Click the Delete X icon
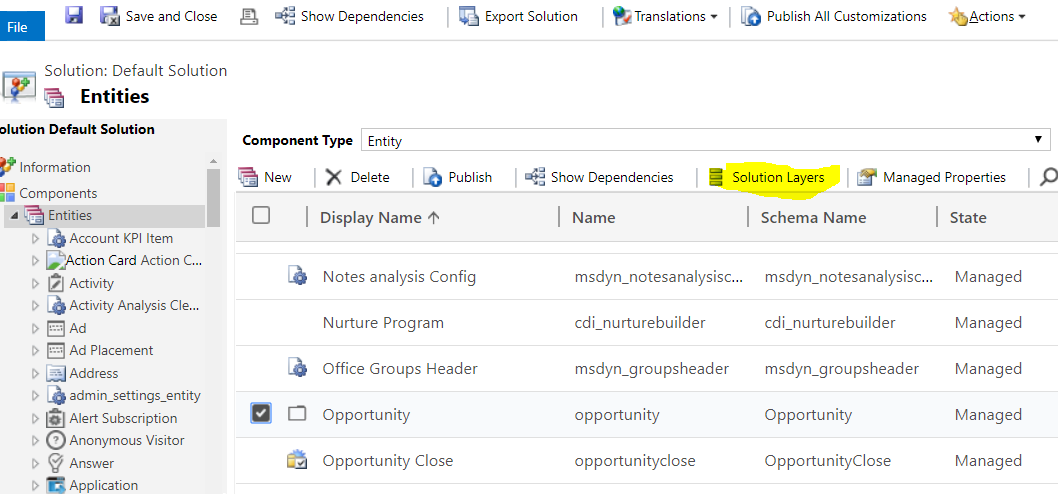This screenshot has width=1058, height=494. point(334,177)
